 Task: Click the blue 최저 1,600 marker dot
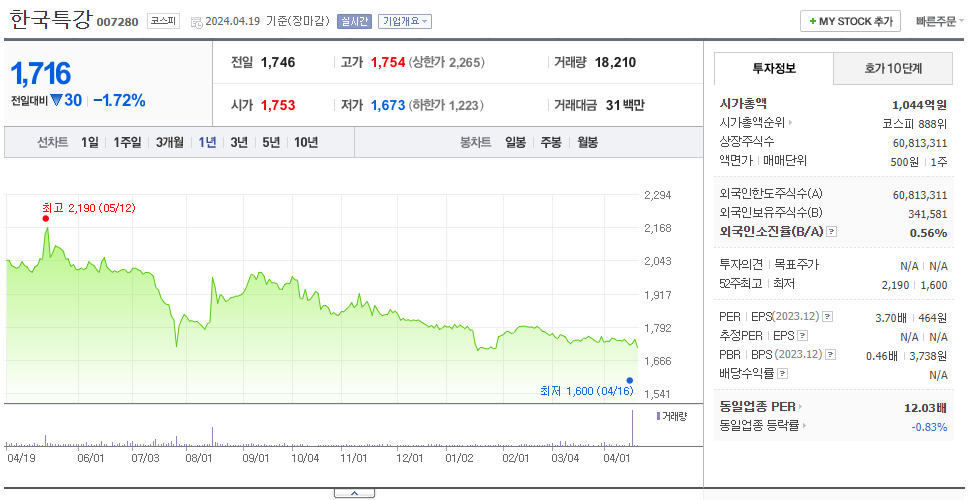pos(630,380)
